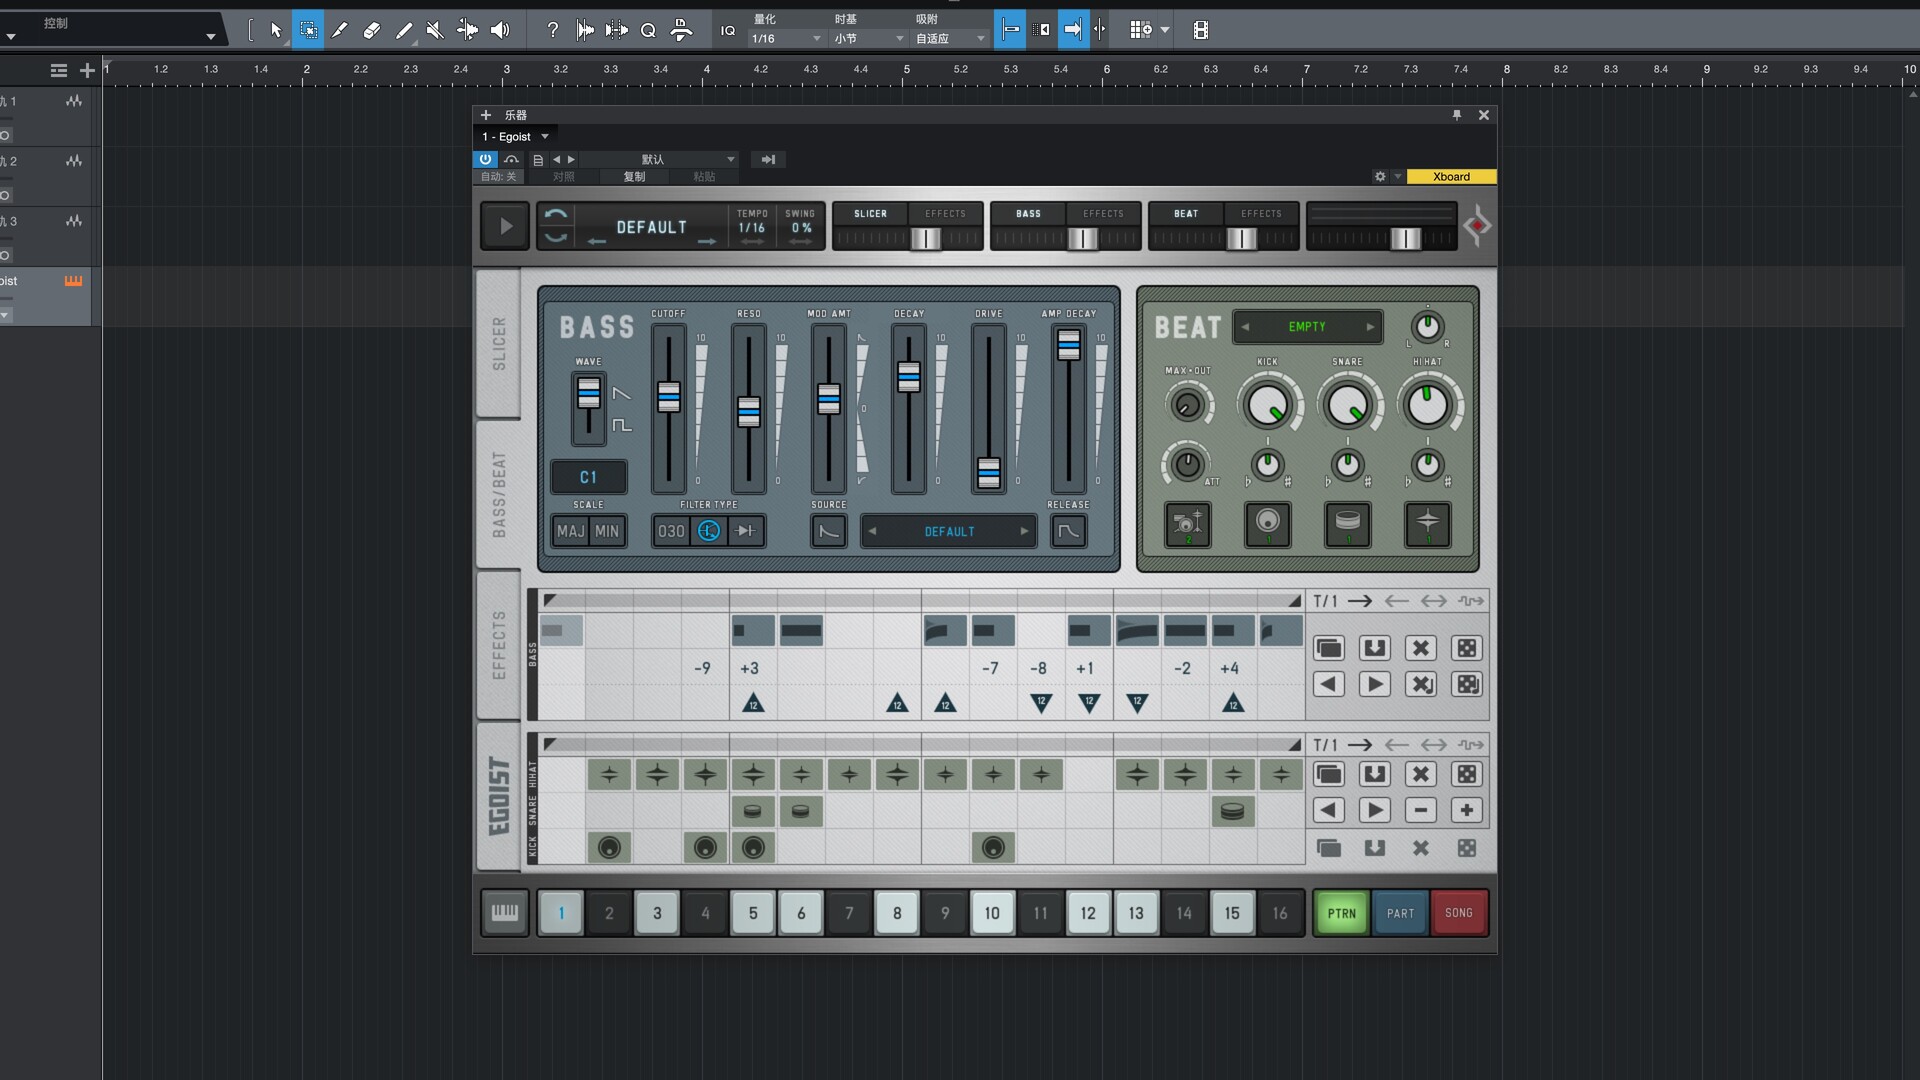Switch to the EFFECTS side tab
Image resolution: width=1920 pixels, height=1080 pixels.
pos(498,644)
